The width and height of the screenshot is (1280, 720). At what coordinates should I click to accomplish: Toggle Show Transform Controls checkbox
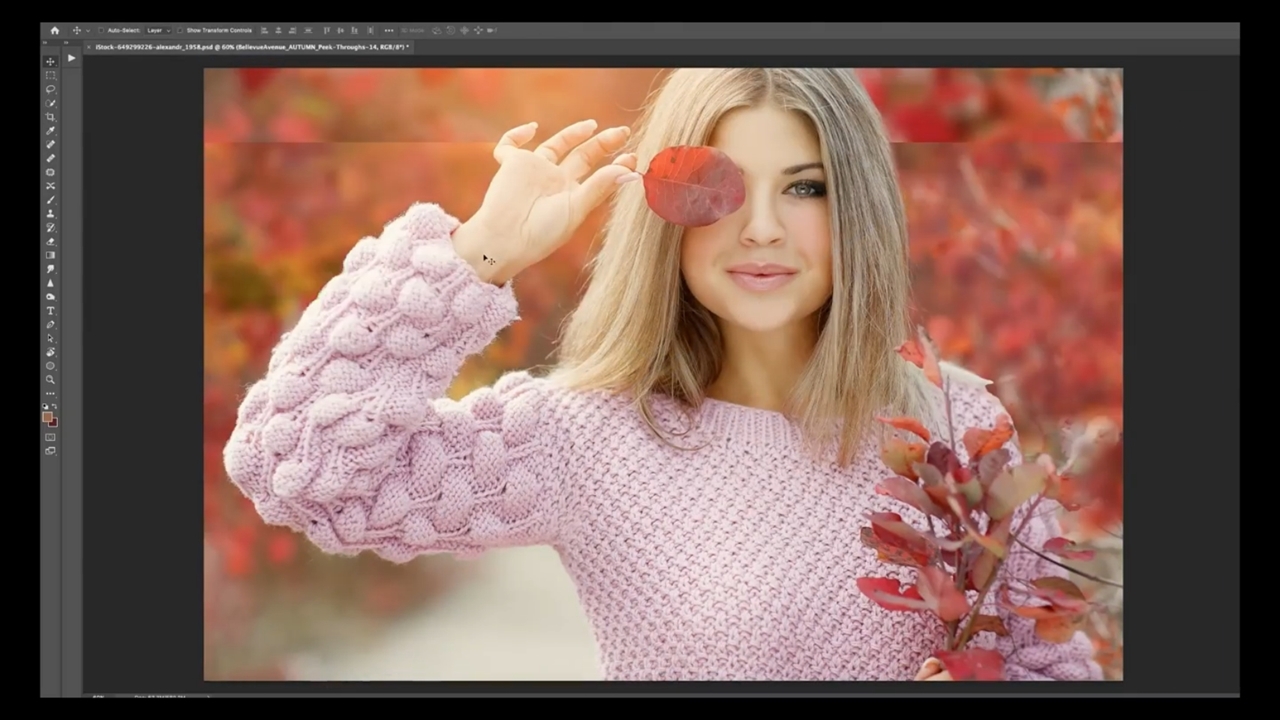(180, 31)
